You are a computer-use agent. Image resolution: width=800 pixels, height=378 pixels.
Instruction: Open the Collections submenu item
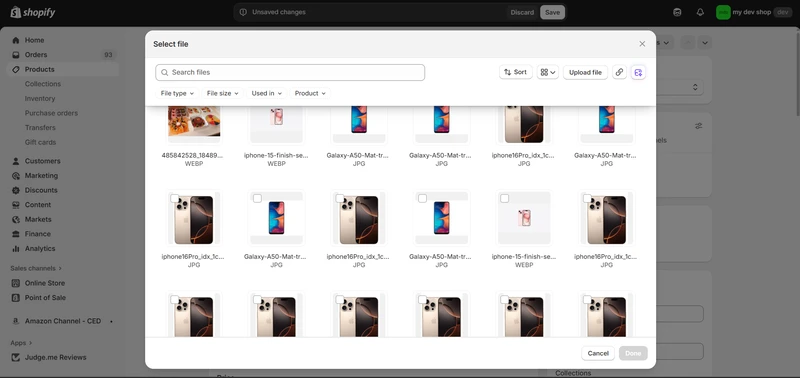tap(43, 84)
